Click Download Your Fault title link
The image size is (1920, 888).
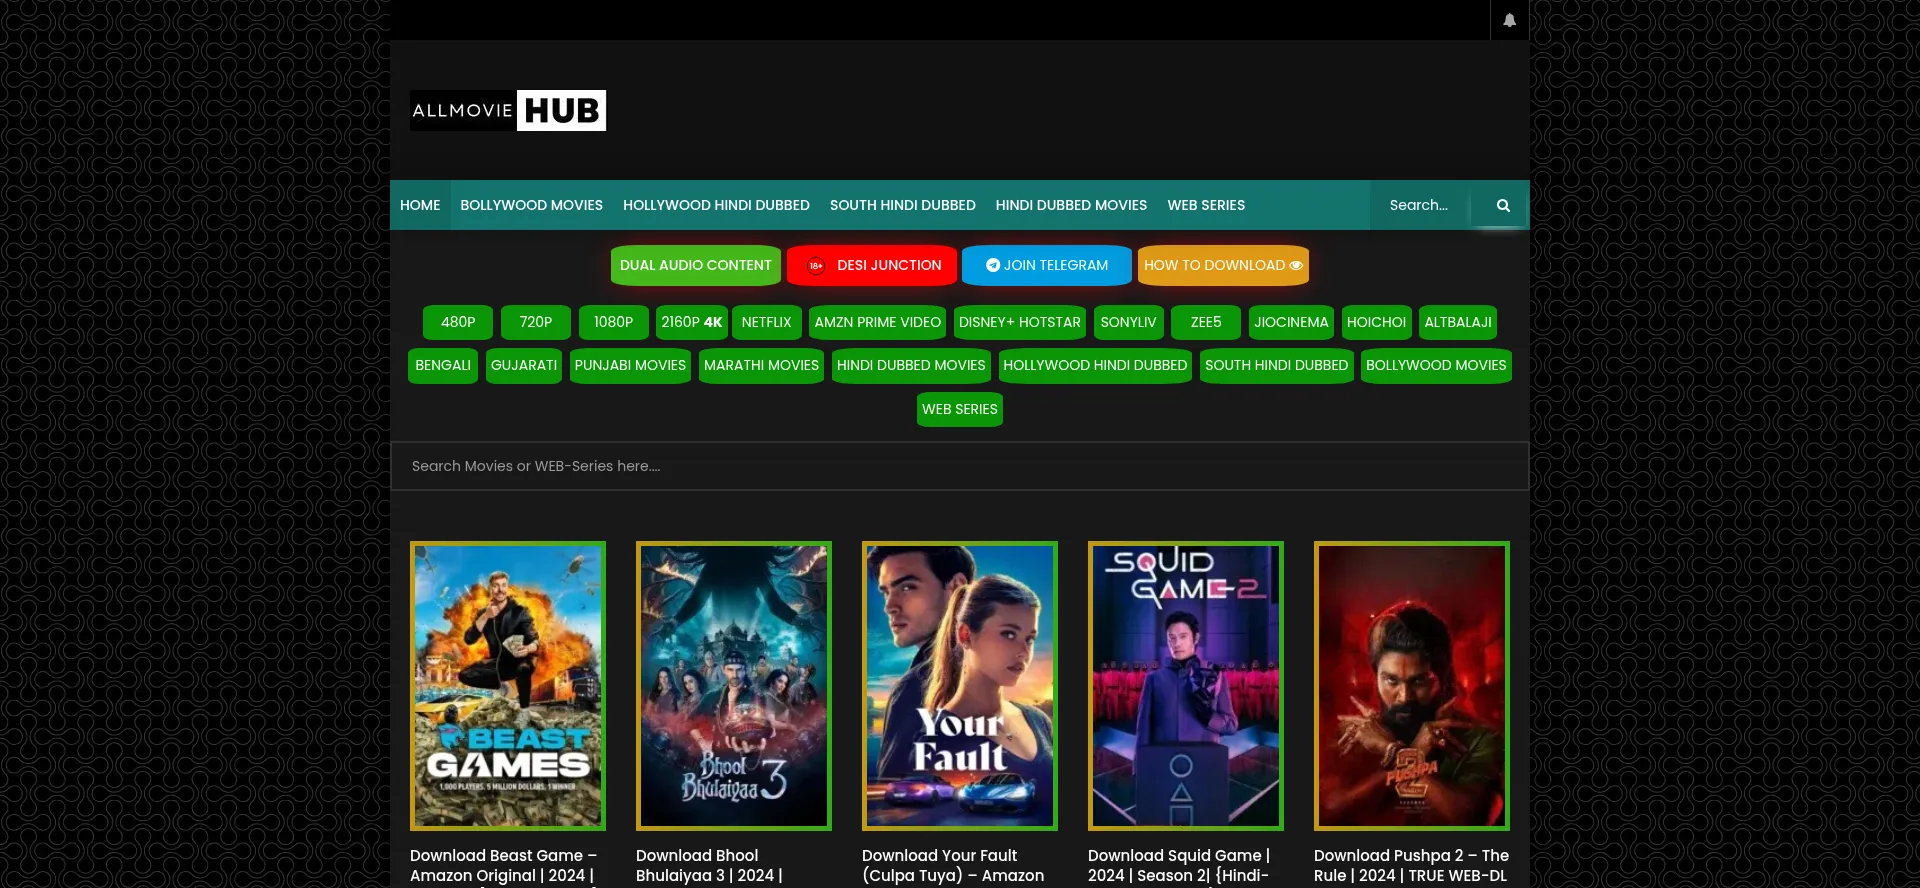[x=953, y=866]
